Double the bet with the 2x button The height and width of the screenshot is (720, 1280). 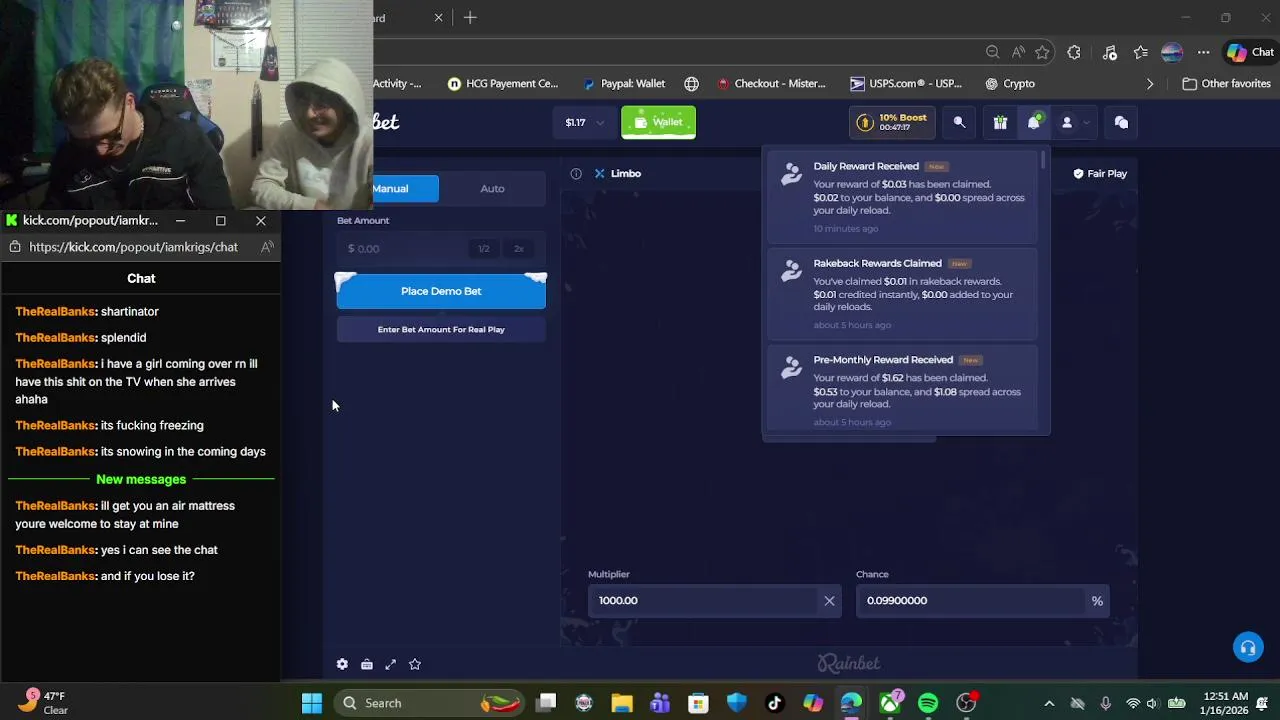[x=519, y=248]
